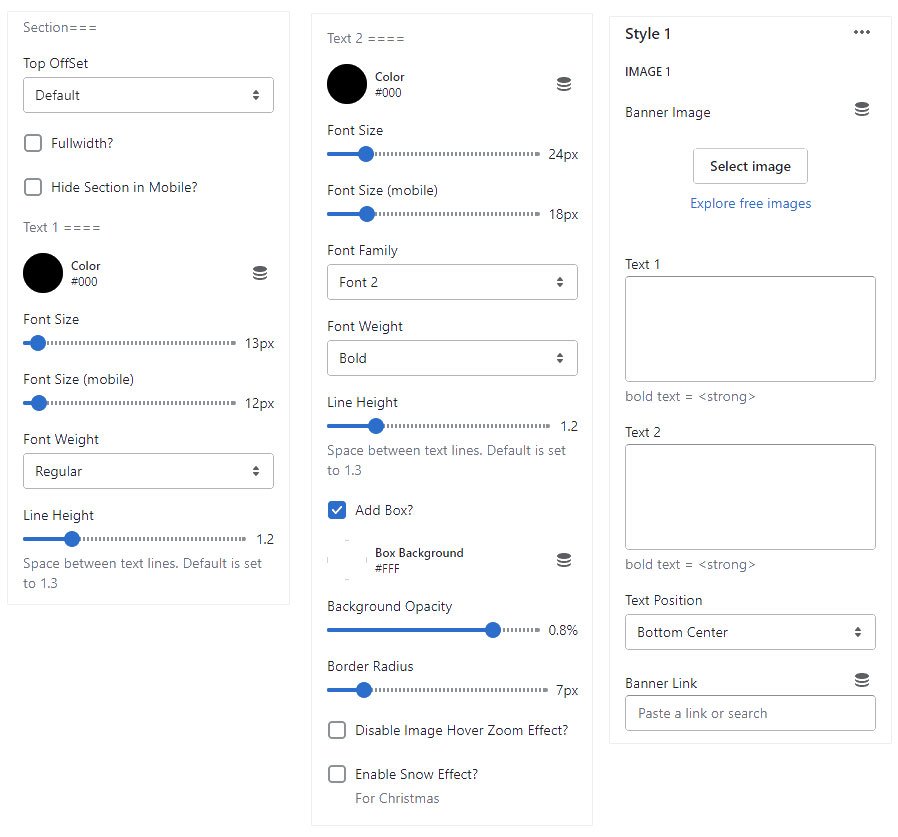Enable Snow Effect checkbox
The width and height of the screenshot is (898, 837).
[337, 774]
